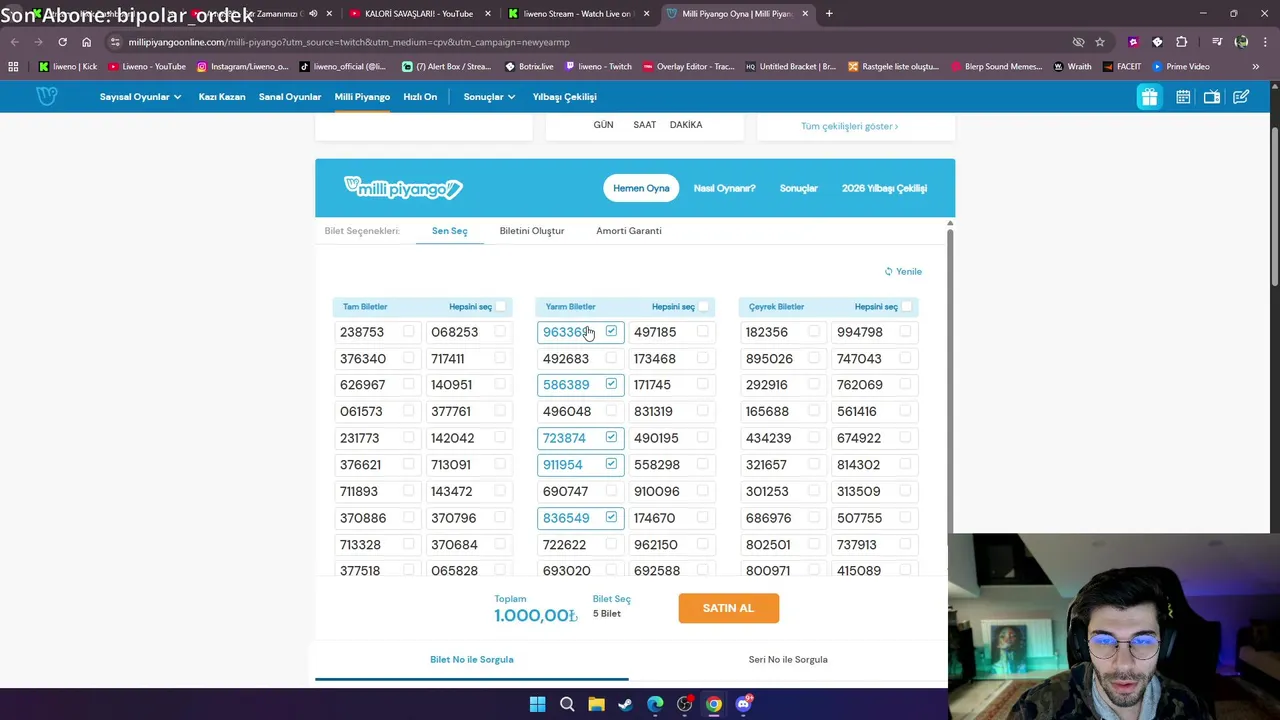
Task: Open Steam from the taskbar
Action: pos(625,704)
